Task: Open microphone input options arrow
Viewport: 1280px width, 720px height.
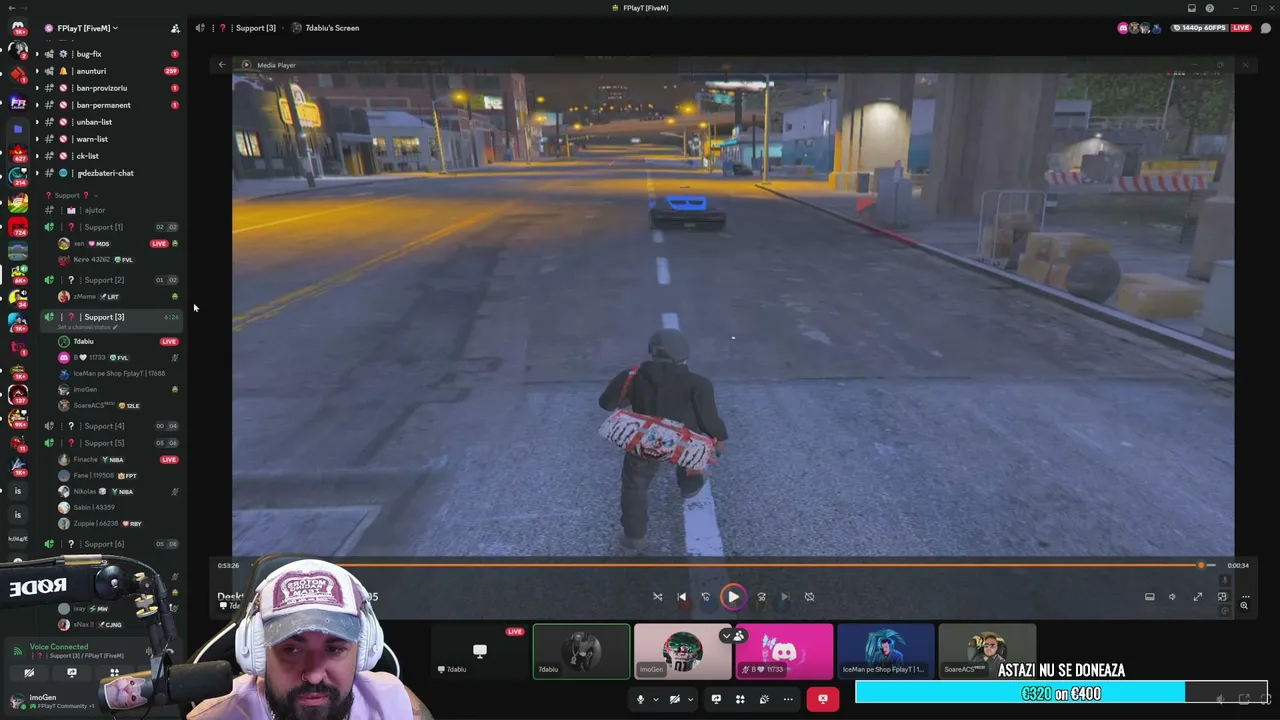Action: click(x=656, y=699)
